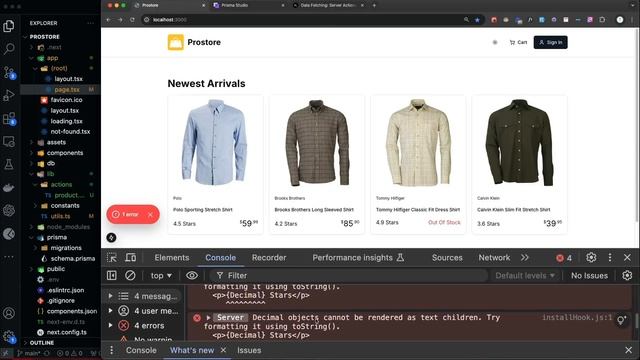Expand the 4 user messages group

pos(111,311)
